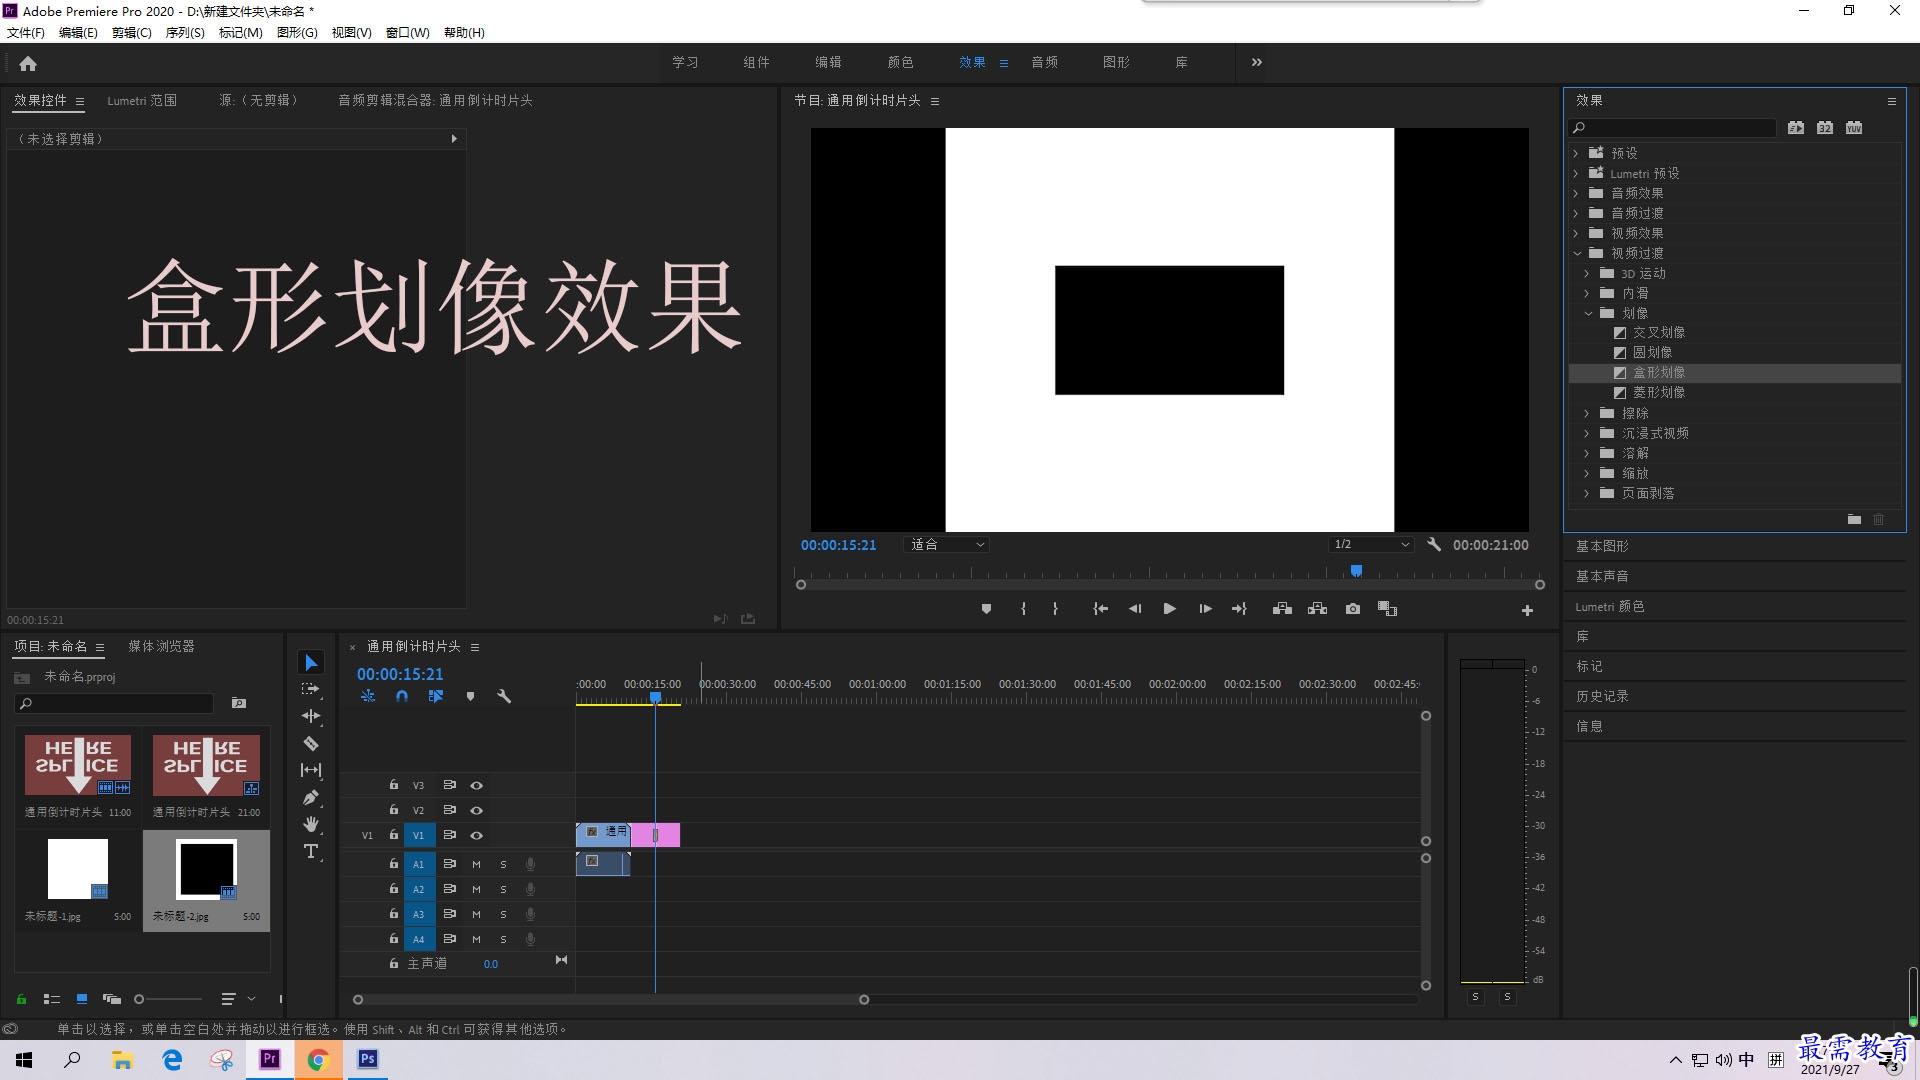Screen dimensions: 1920x1080
Task: Switch to Lumetri 范围 tab
Action: tap(142, 100)
